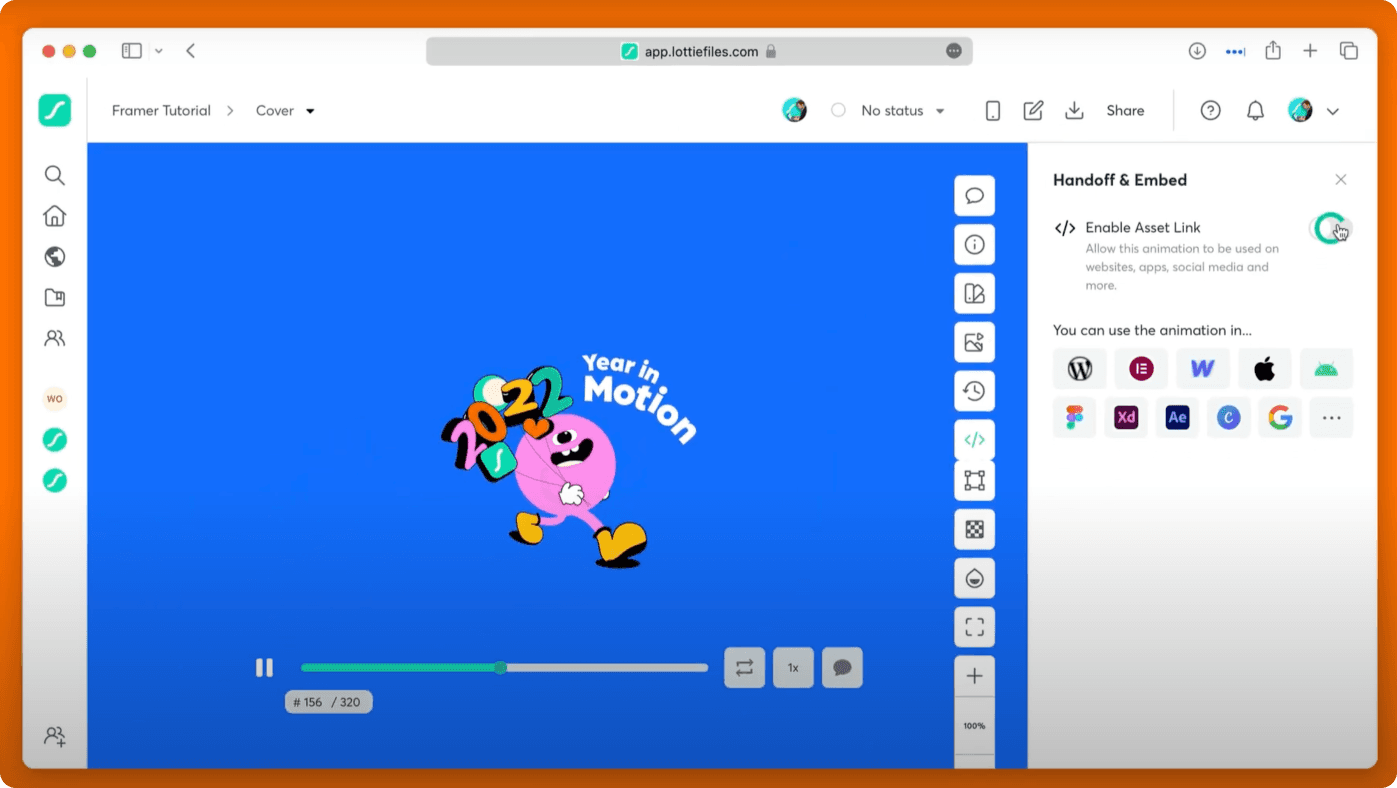Open the animation info panel icon
The width and height of the screenshot is (1397, 788).
974,245
